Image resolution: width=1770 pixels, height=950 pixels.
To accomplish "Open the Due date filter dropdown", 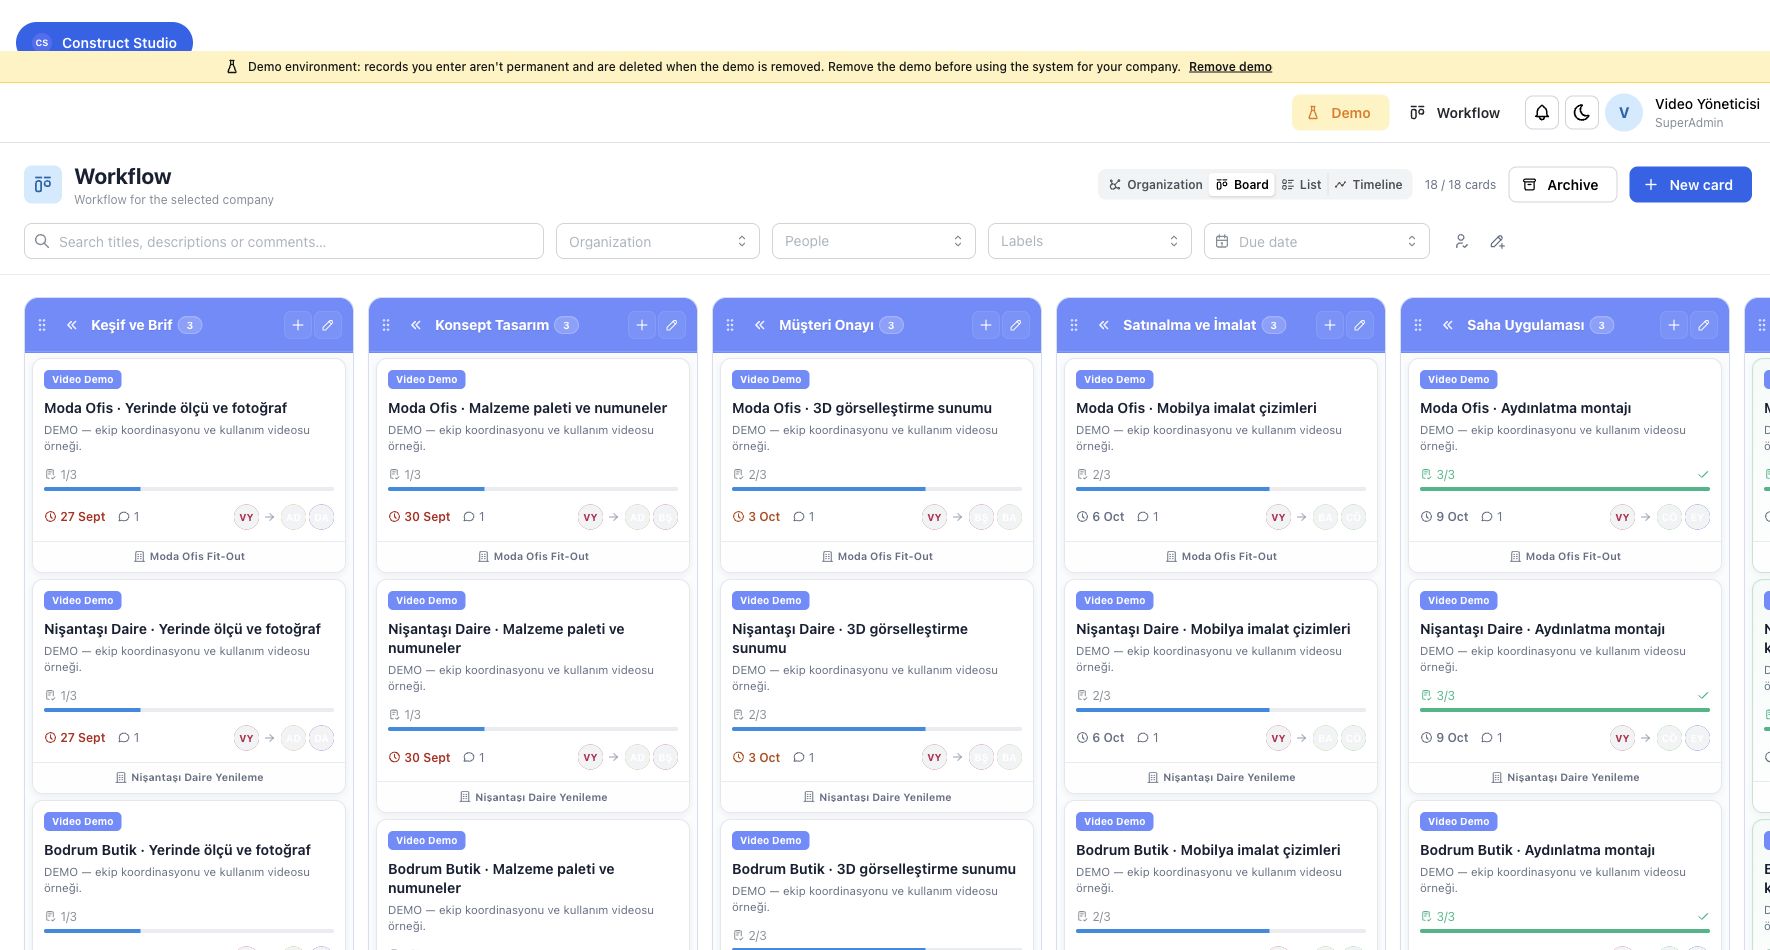I will click(x=1317, y=241).
